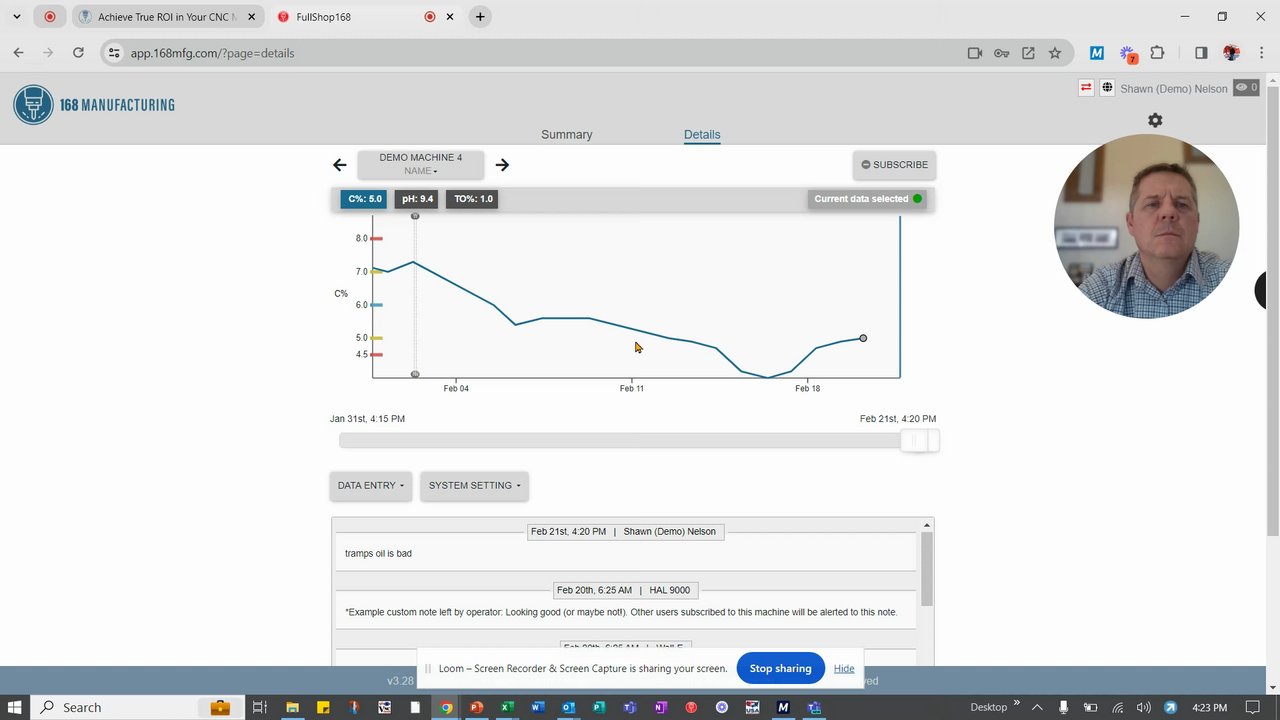This screenshot has height=720, width=1280.
Task: Open the Extensions puzzle-piece menu
Action: (x=1158, y=53)
